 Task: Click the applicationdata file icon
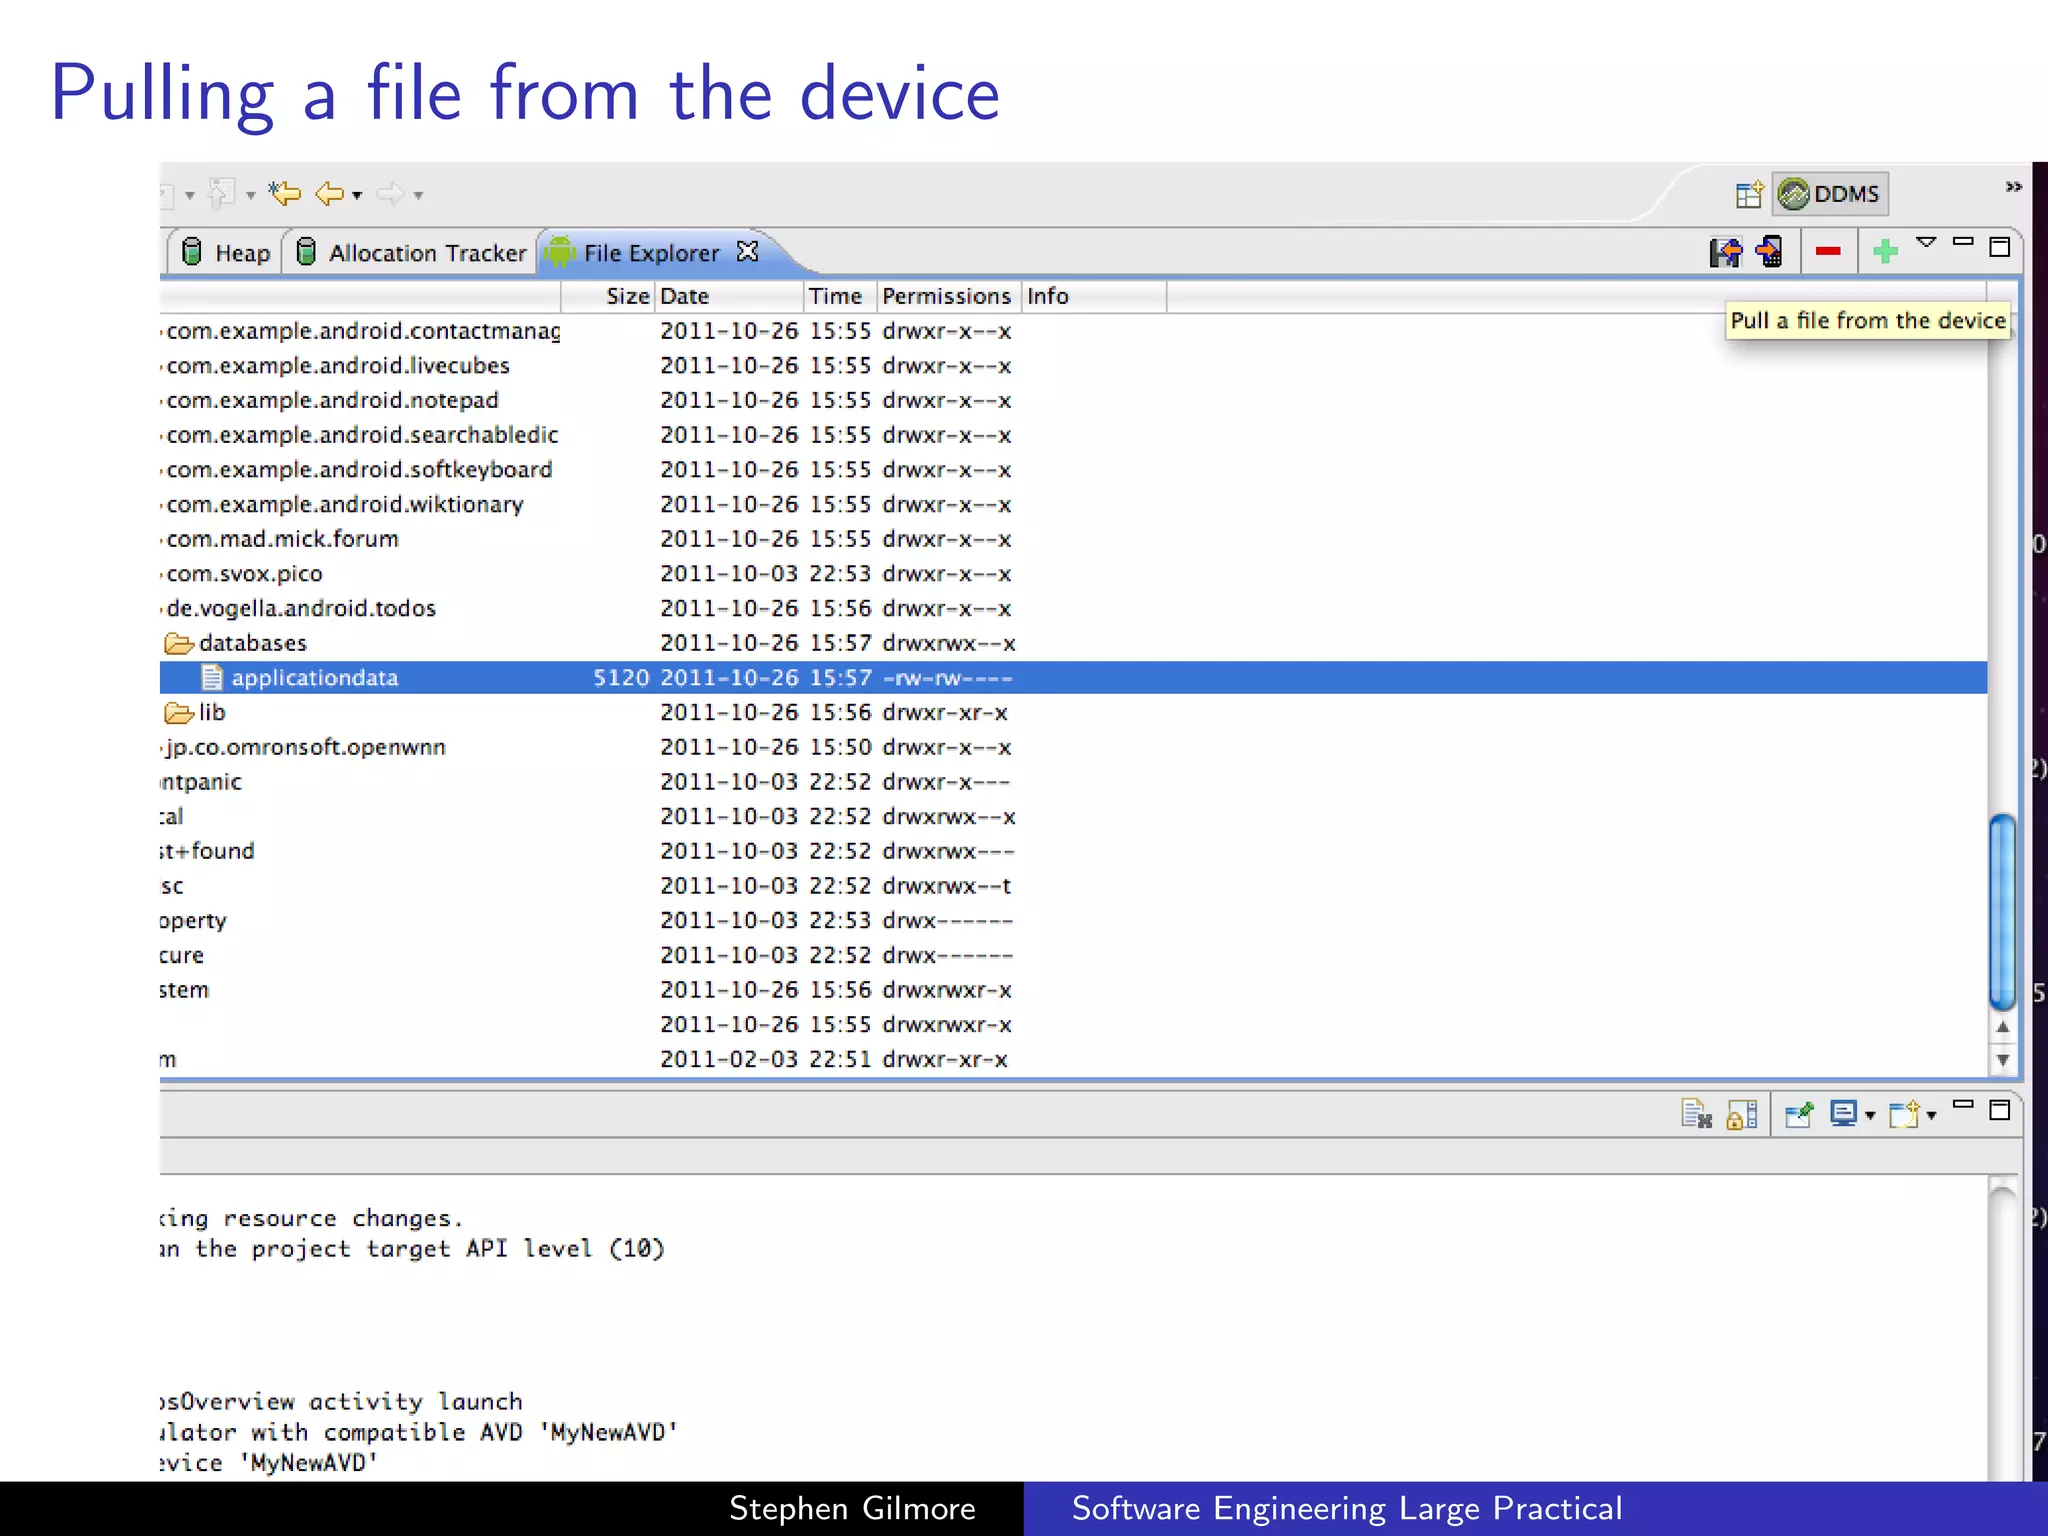click(211, 678)
